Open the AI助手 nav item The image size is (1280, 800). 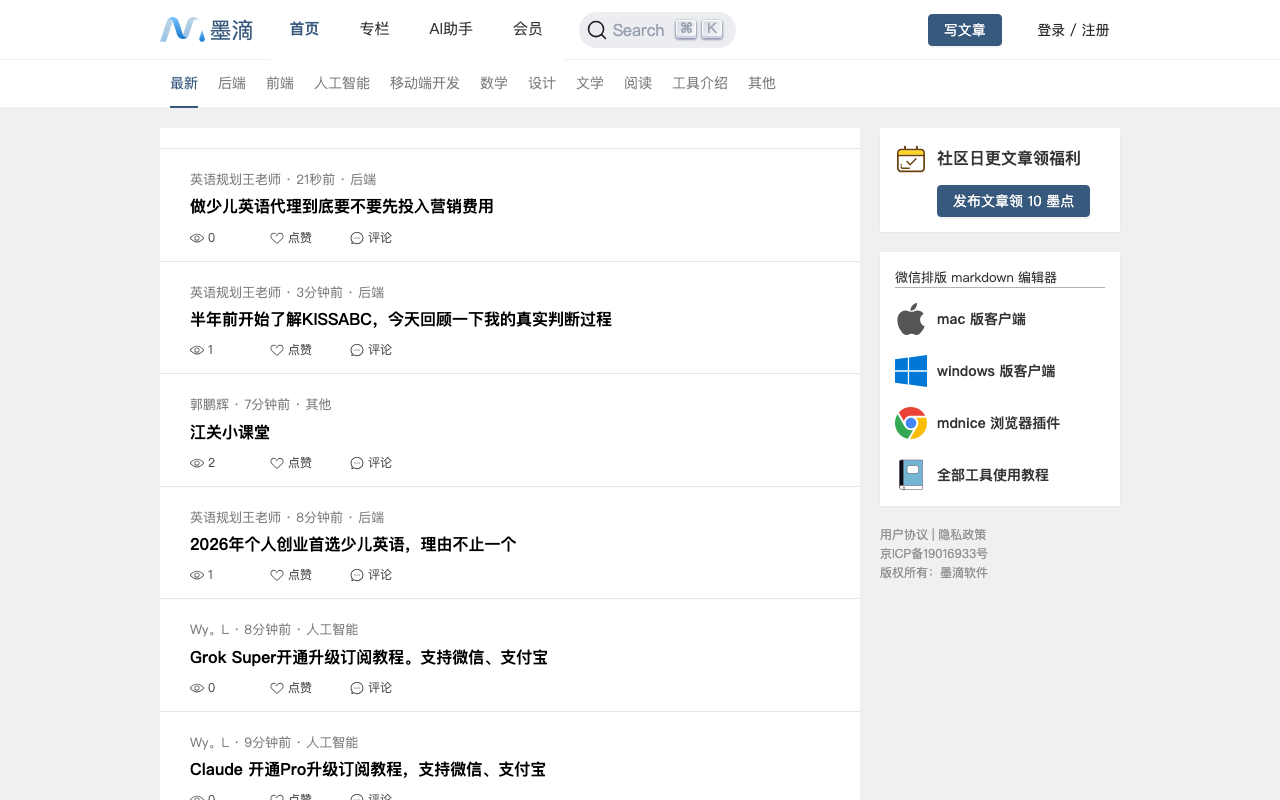(451, 29)
